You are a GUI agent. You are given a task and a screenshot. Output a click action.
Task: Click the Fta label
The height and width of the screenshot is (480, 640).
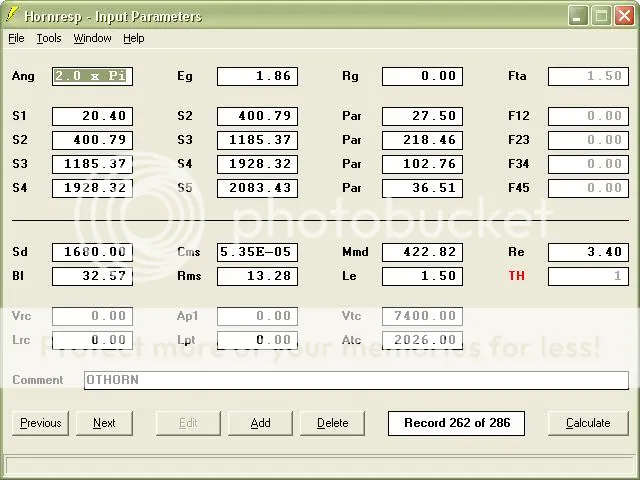point(517,76)
